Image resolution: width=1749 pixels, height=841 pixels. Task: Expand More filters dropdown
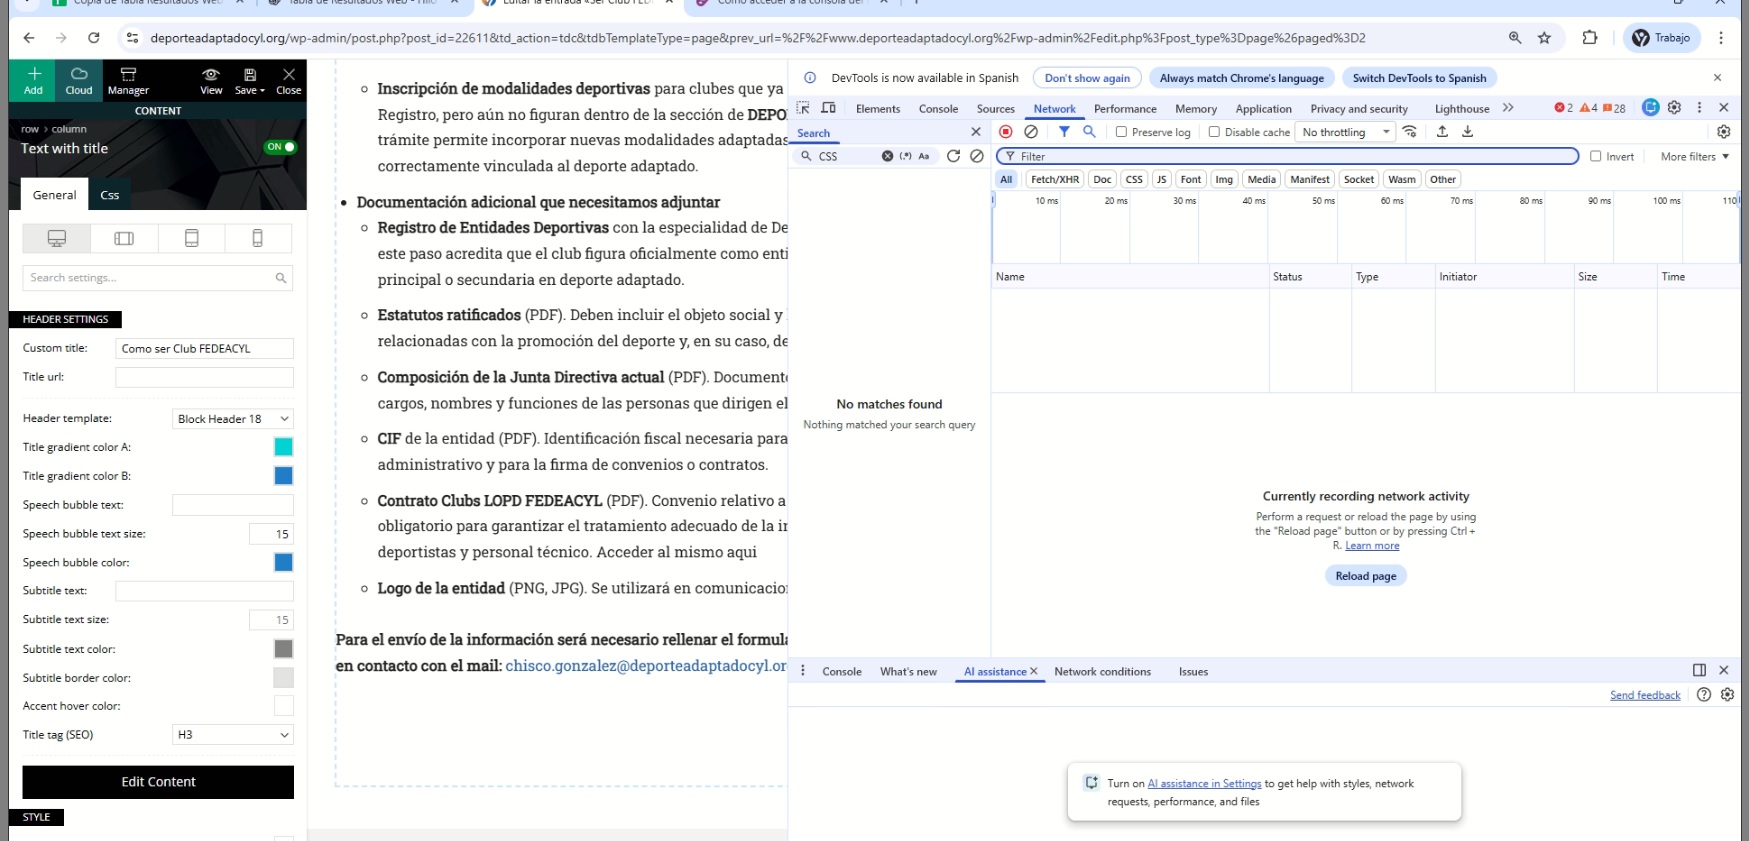tap(1694, 157)
